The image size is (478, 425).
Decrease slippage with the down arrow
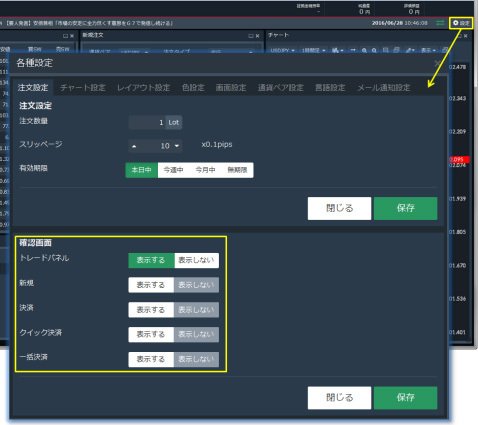[177, 146]
